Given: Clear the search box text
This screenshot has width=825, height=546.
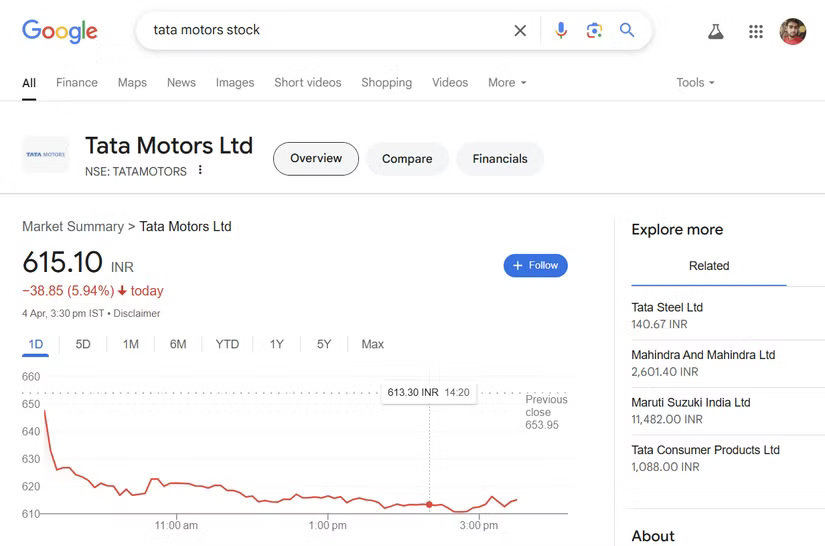Looking at the screenshot, I should 520,31.
